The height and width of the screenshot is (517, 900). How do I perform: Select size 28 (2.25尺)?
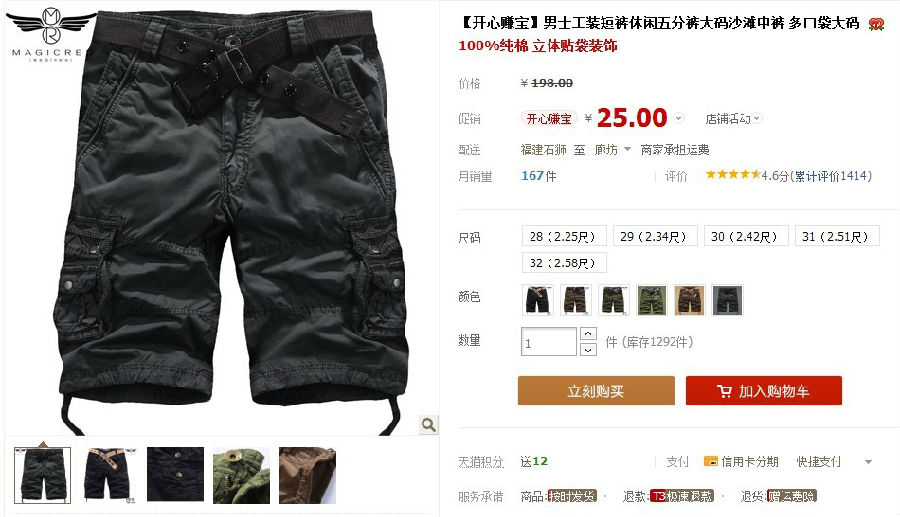tap(564, 236)
